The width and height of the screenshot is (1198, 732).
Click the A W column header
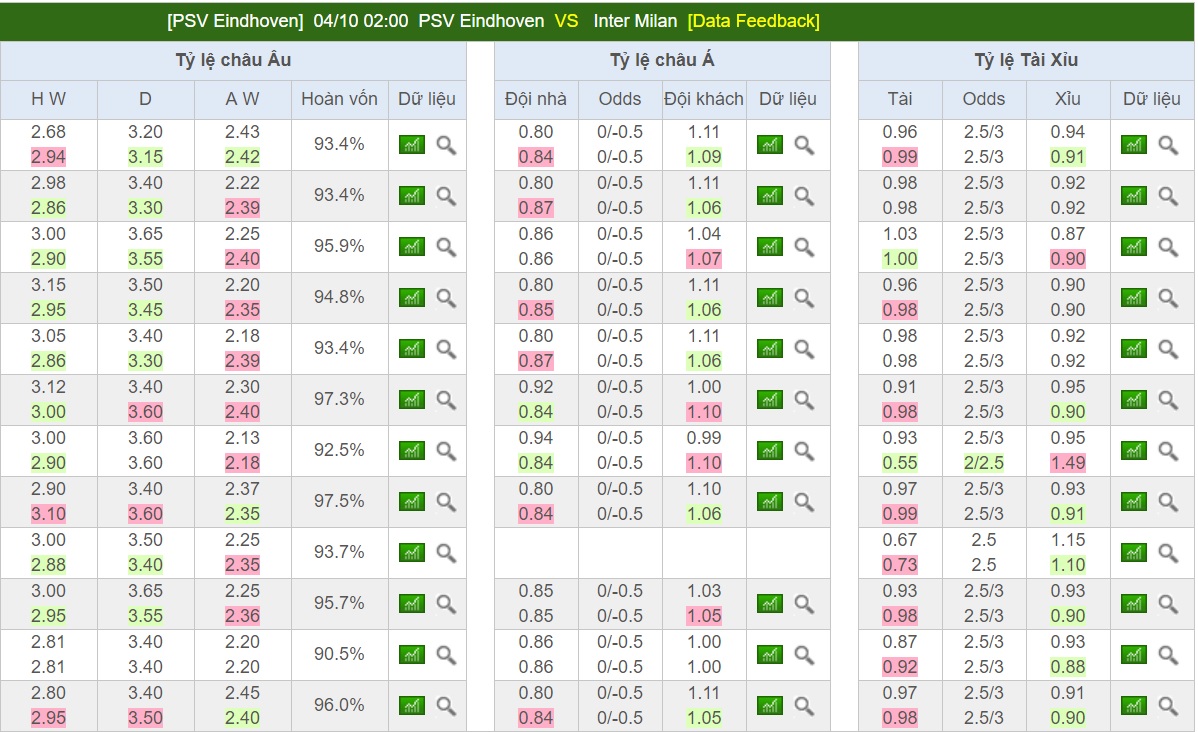(x=242, y=99)
